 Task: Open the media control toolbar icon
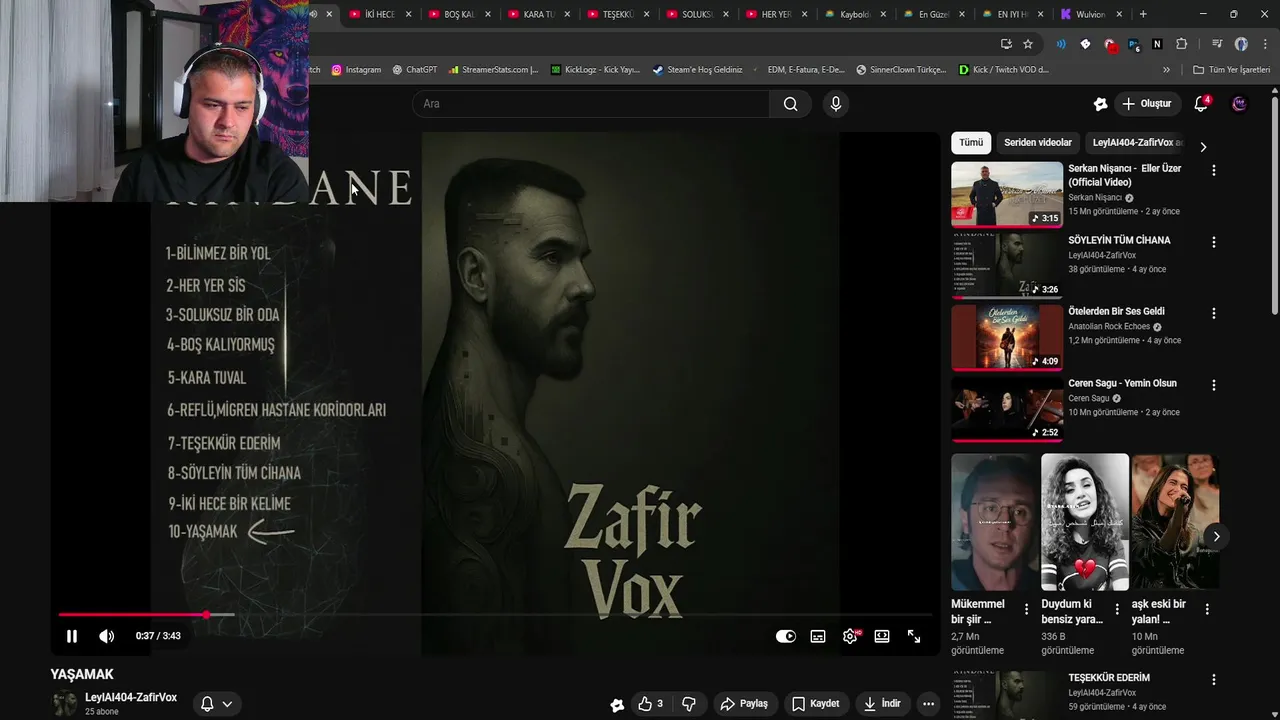click(1217, 44)
